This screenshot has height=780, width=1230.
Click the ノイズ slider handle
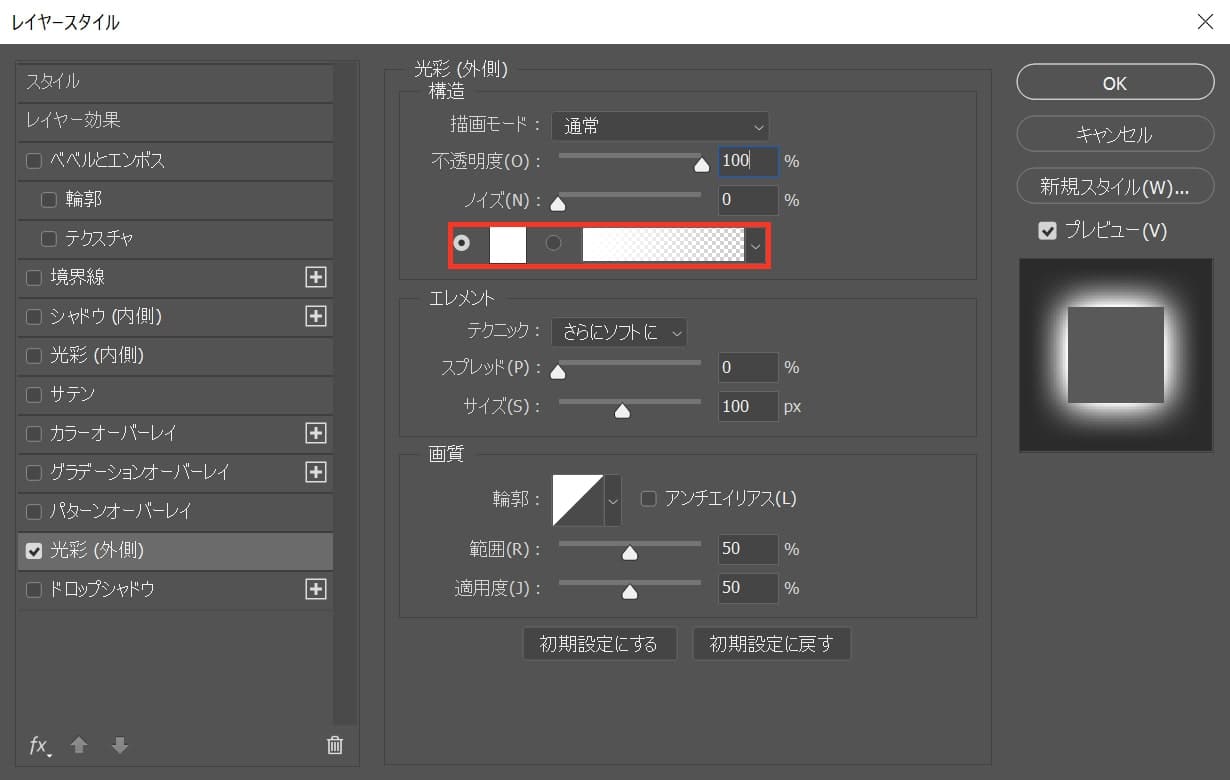click(558, 205)
